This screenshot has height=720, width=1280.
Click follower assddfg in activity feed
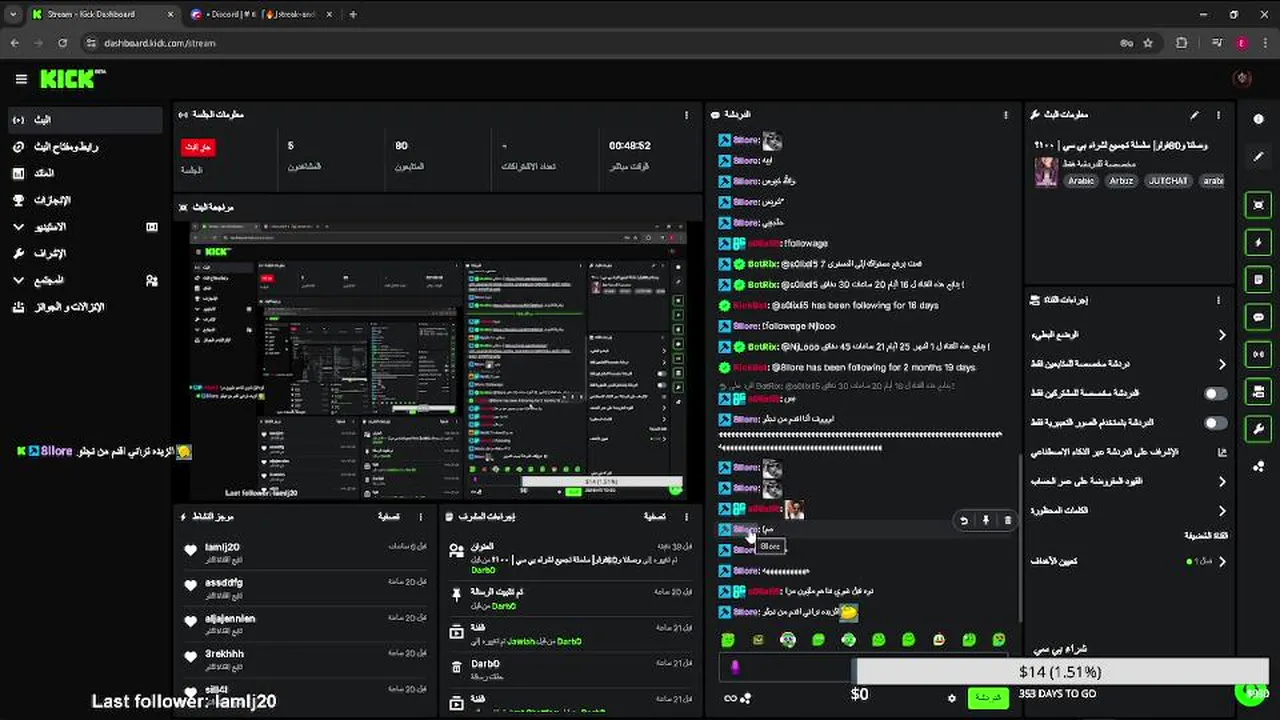224,582
